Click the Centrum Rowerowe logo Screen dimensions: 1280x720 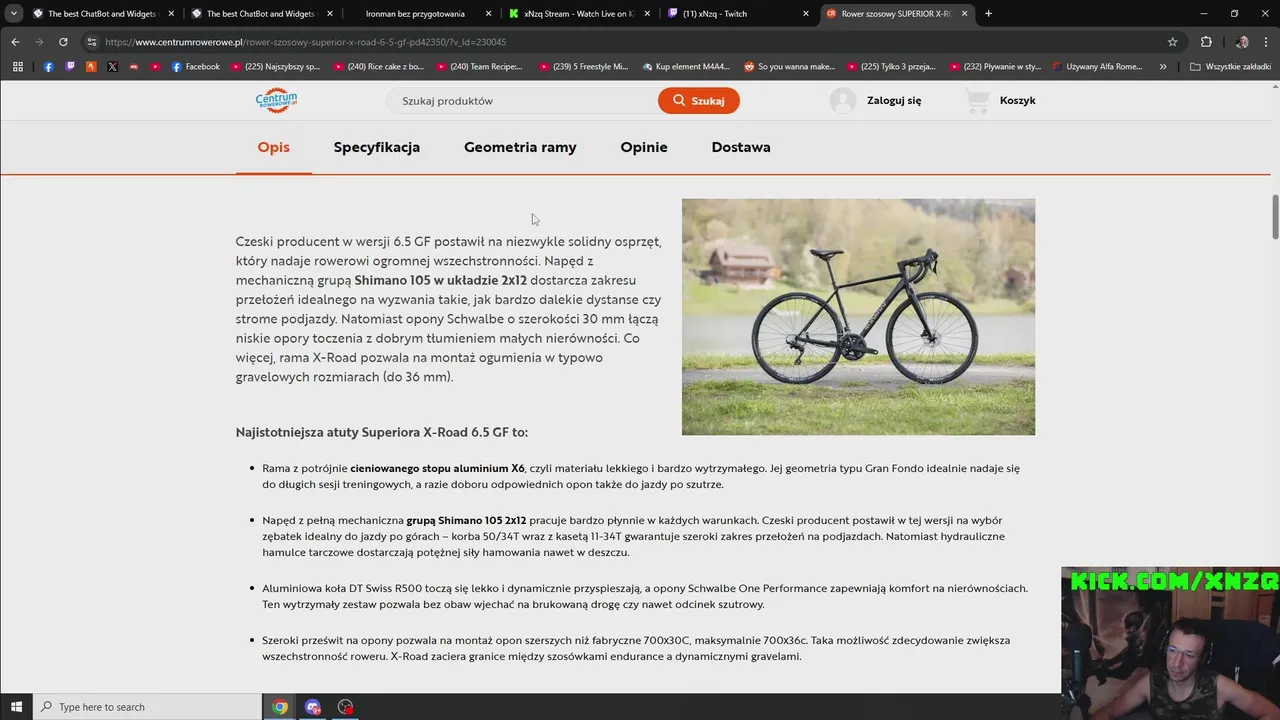coord(276,100)
